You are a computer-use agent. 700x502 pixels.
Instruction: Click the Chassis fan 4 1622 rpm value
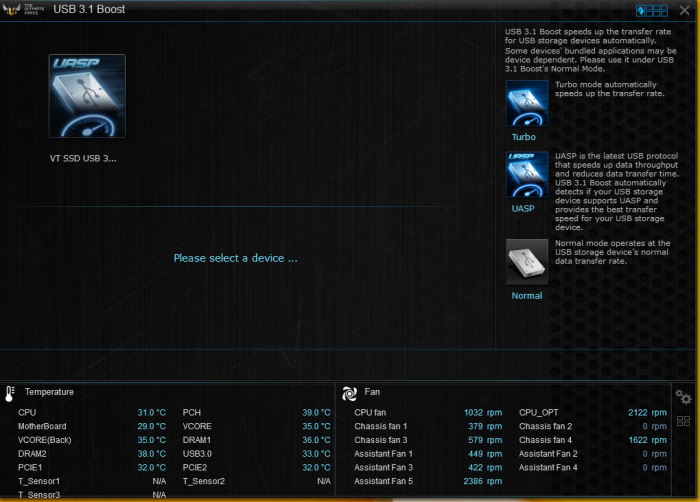tap(647, 440)
